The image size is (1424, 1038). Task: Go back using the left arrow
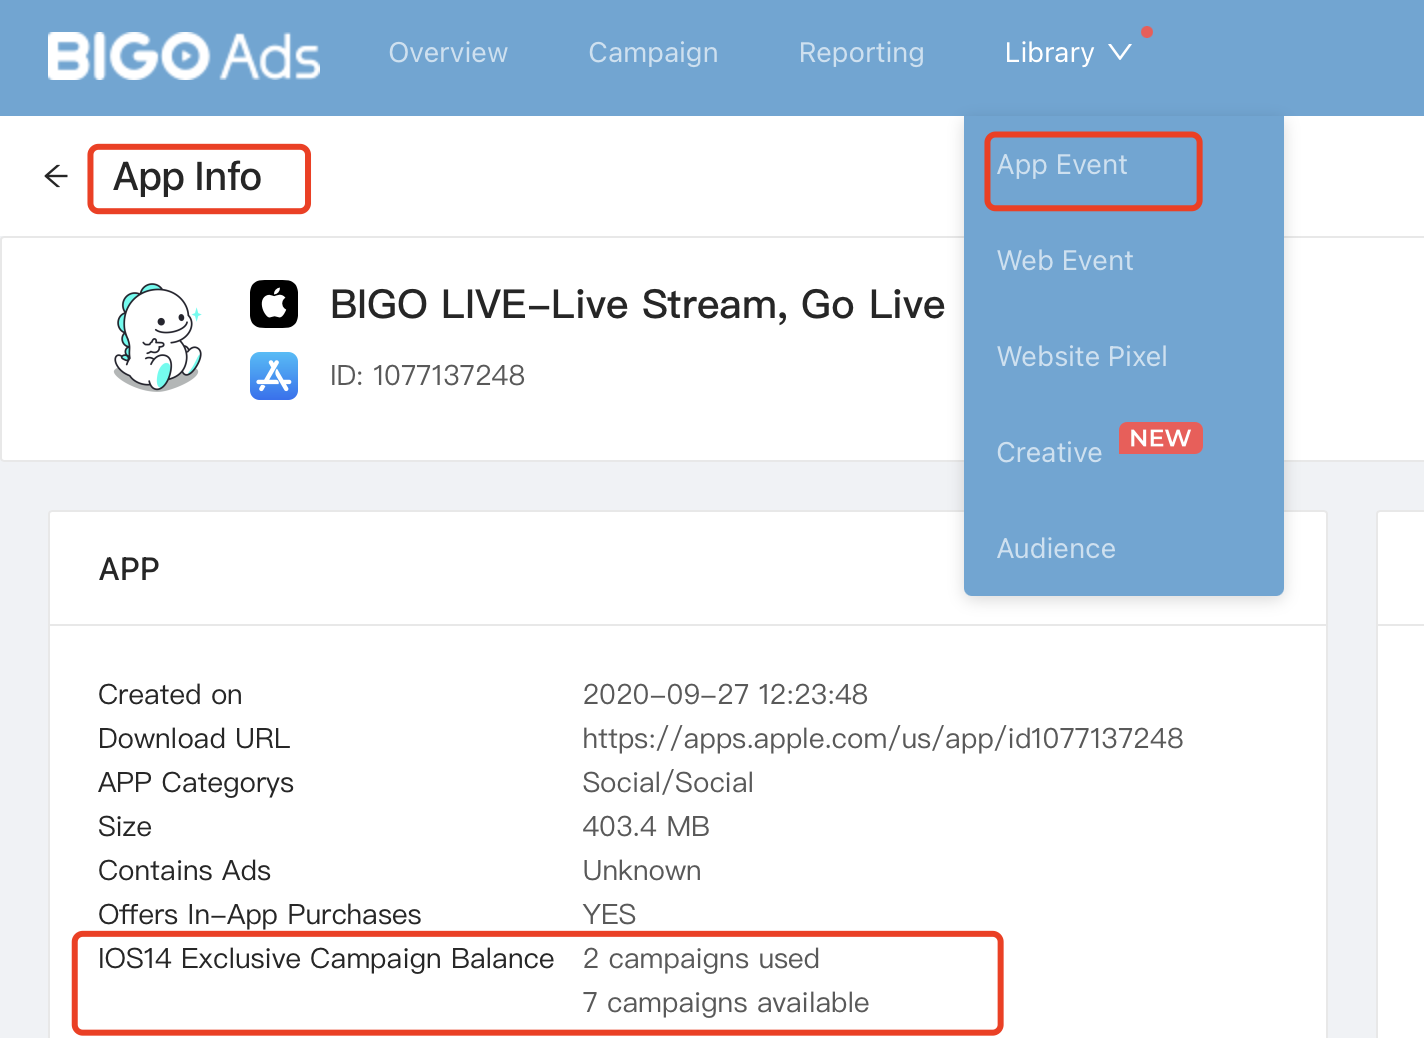coord(56,177)
